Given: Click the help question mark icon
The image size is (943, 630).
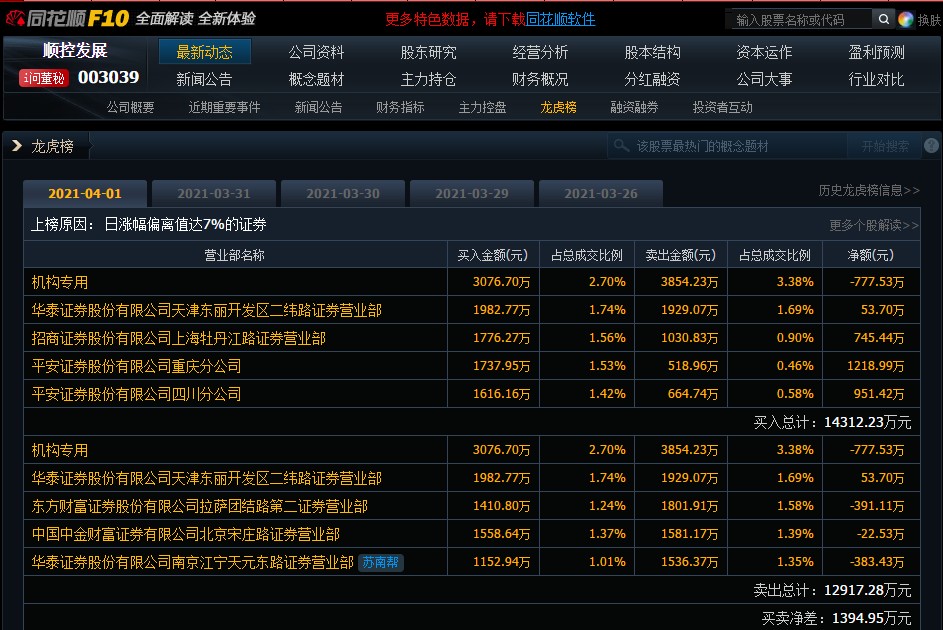Looking at the screenshot, I should click(931, 145).
